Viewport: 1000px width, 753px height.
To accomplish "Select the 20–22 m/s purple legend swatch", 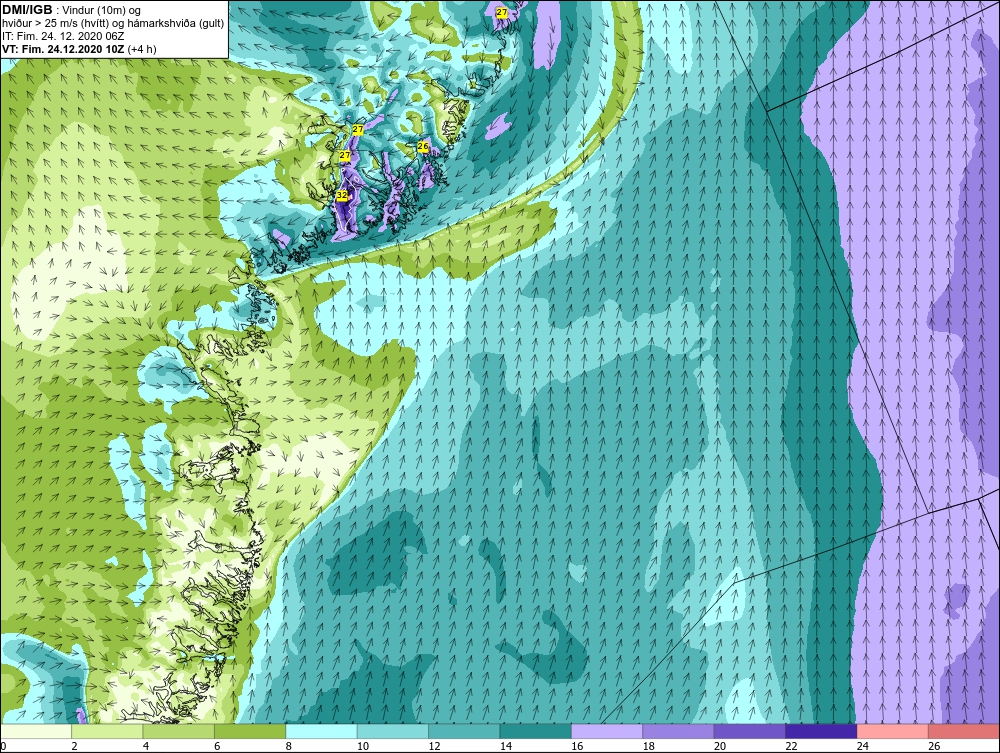I will 750,731.
